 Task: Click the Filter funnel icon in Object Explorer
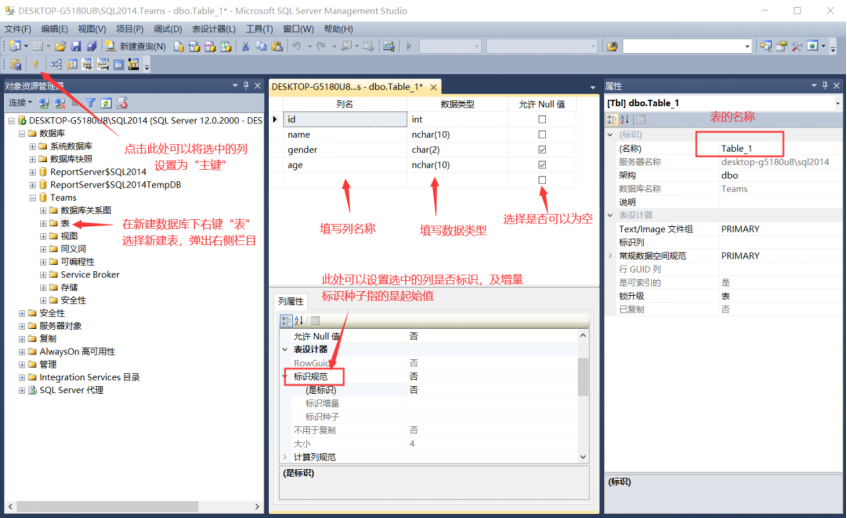pos(91,103)
